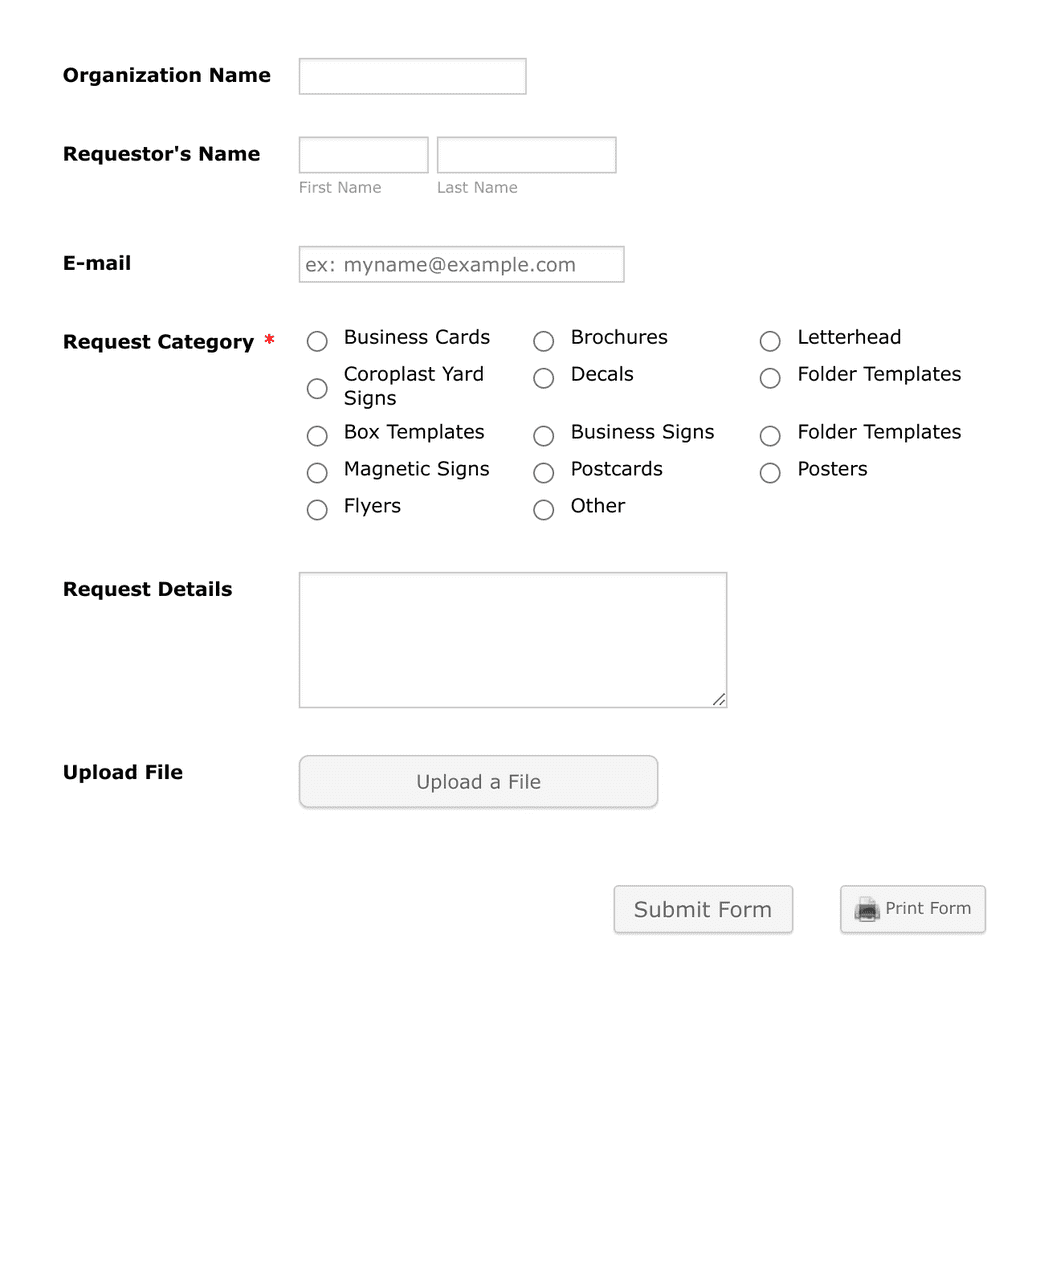Click the printer icon on Print Form
Screen dimensions: 1044x1285
(x=864, y=909)
